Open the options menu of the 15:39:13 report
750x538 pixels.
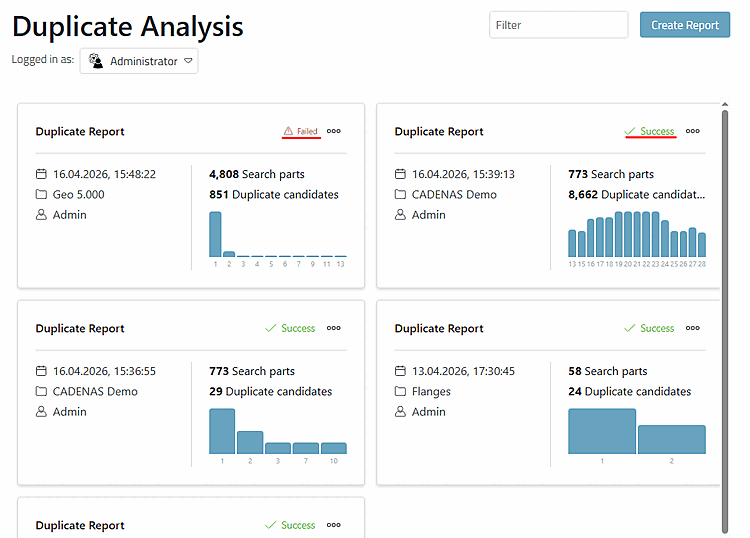(x=693, y=131)
